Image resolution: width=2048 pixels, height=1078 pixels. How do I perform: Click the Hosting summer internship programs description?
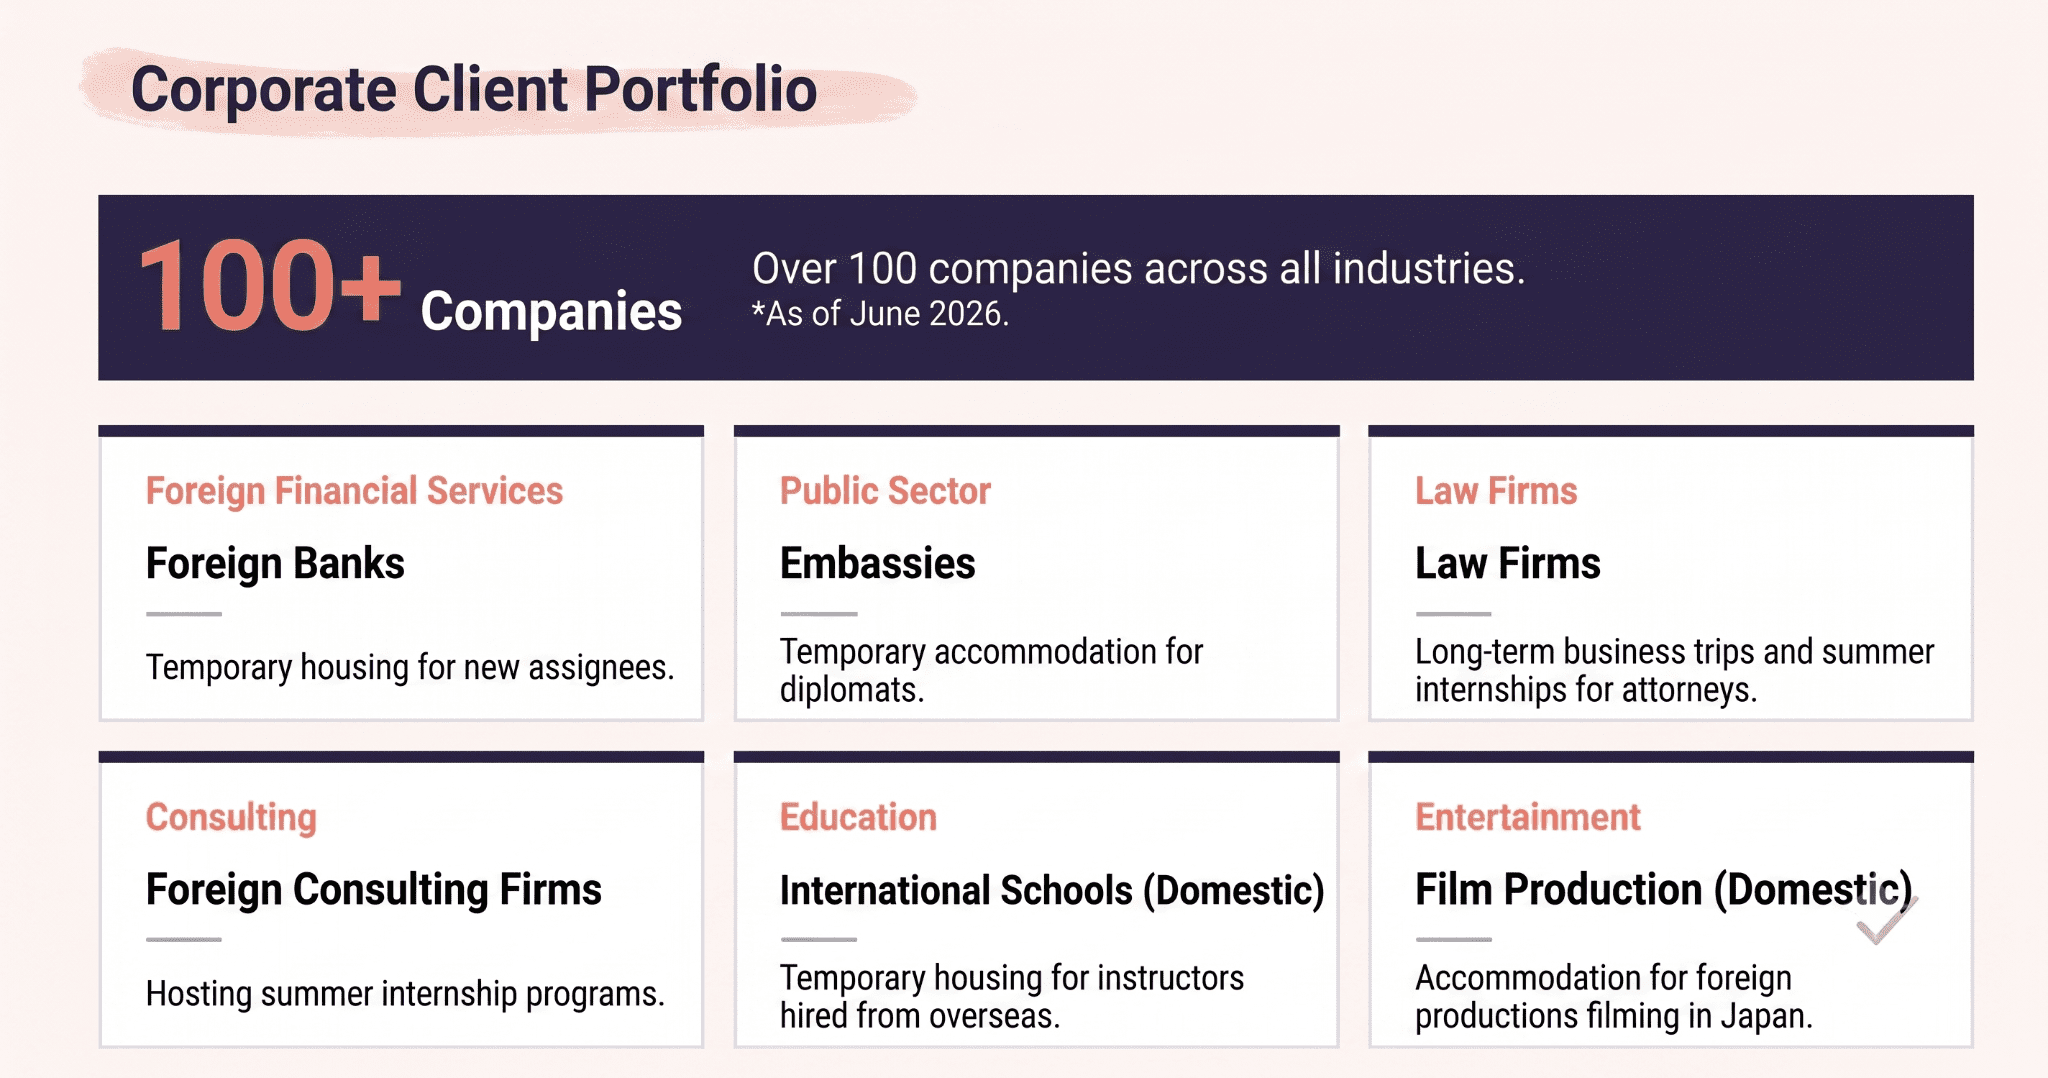pos(405,993)
